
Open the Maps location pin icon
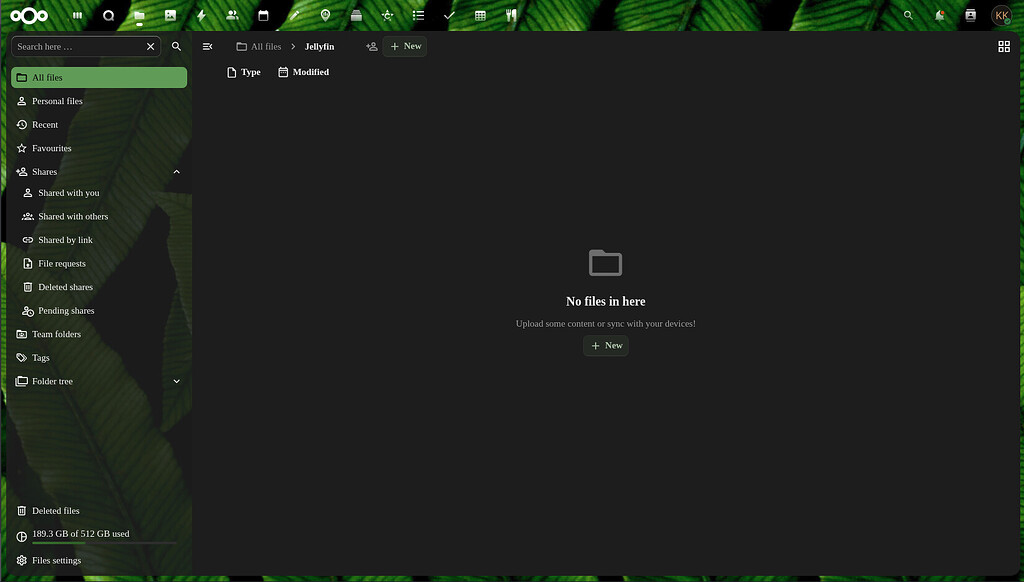pos(325,16)
